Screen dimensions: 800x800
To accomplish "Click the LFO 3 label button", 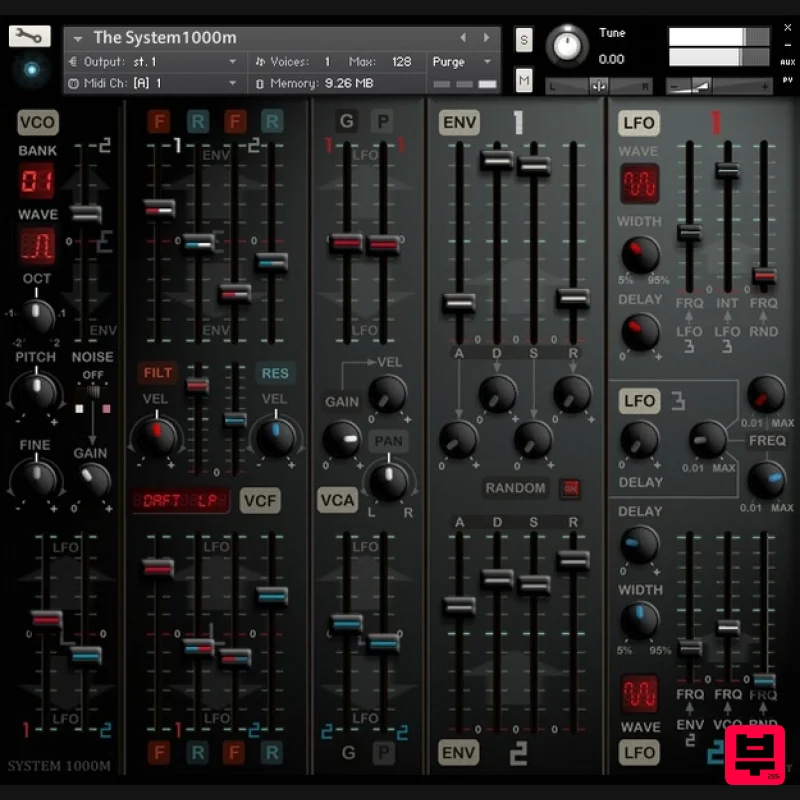I will click(639, 401).
